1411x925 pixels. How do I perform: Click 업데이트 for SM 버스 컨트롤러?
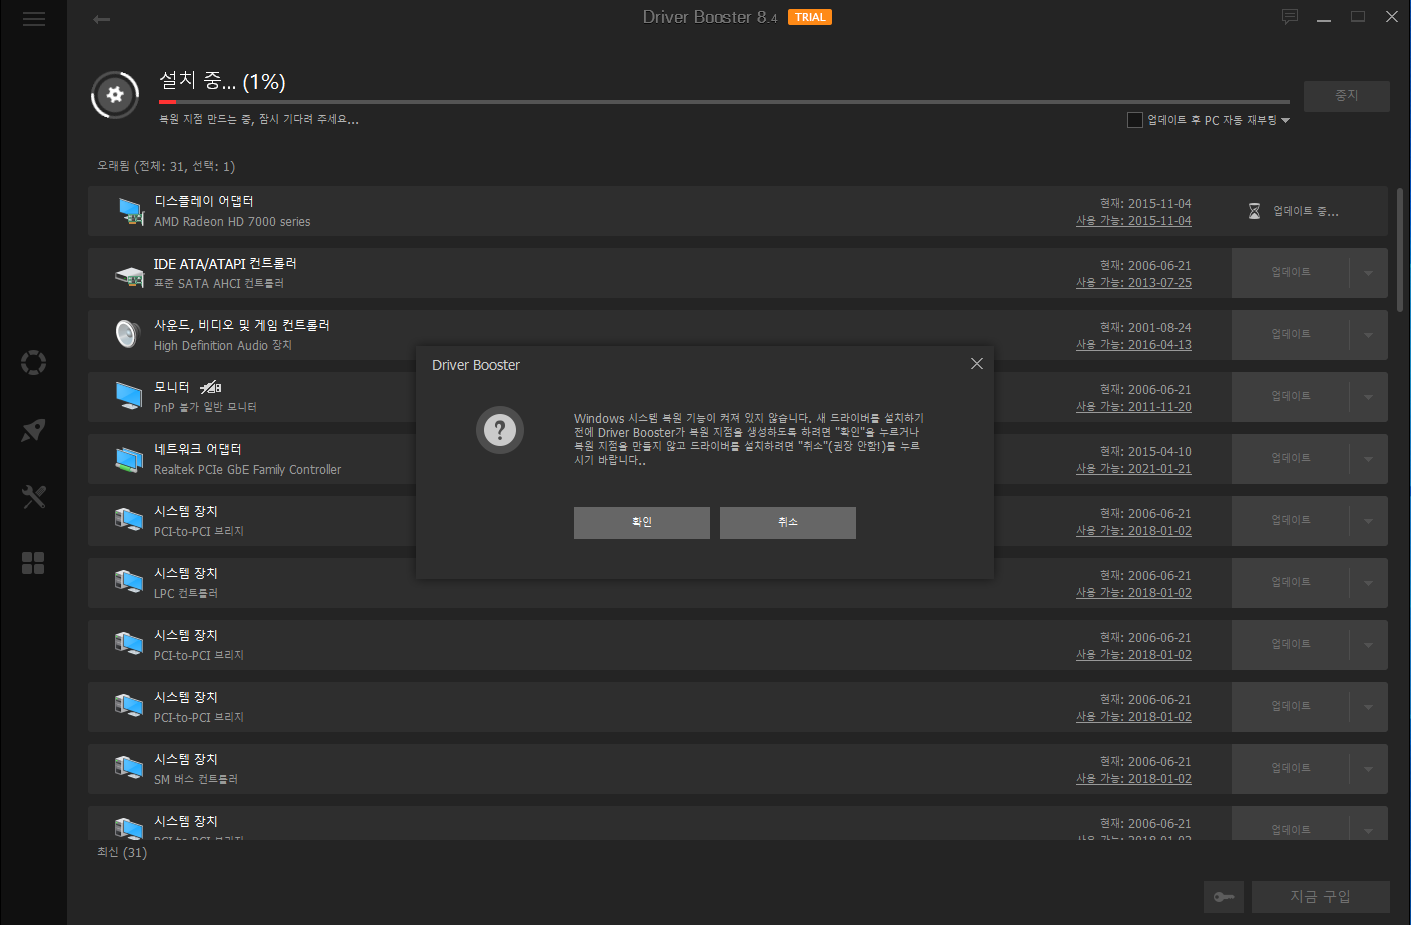(1291, 769)
